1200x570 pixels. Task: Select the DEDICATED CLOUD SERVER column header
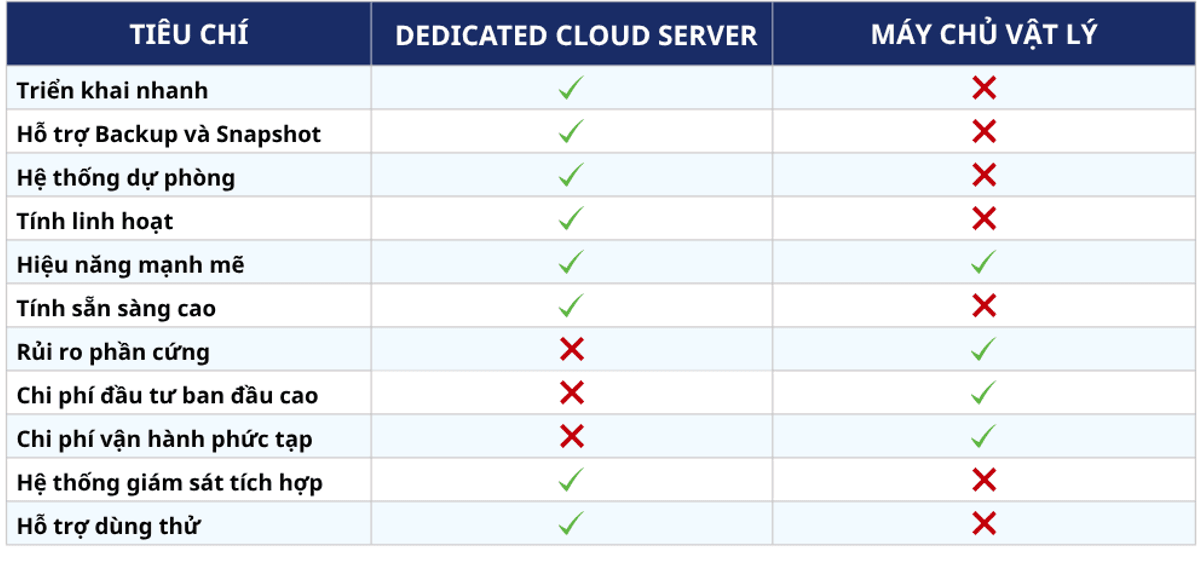point(576,36)
